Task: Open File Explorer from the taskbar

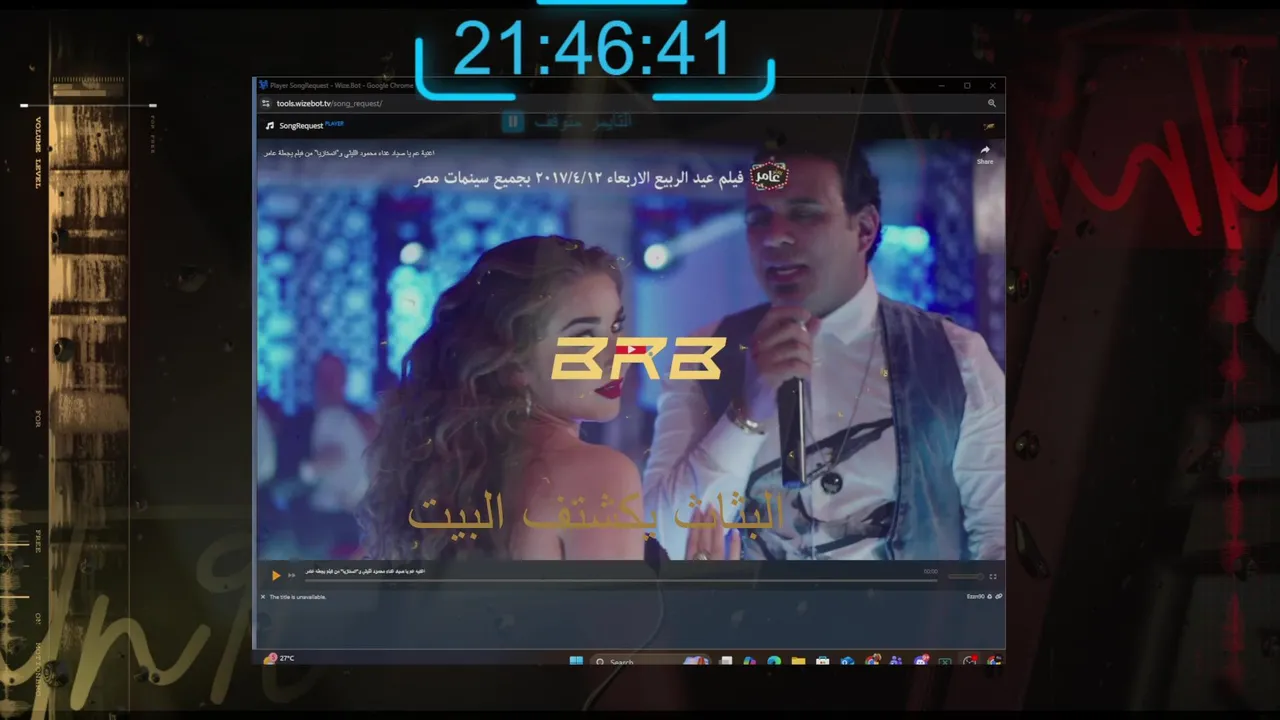Action: tap(798, 661)
